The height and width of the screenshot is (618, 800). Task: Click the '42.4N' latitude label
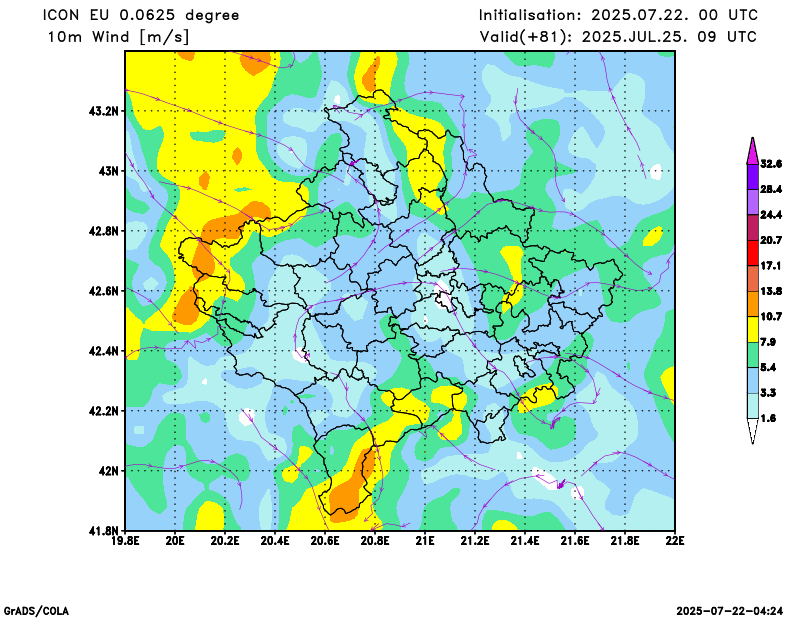[104, 351]
